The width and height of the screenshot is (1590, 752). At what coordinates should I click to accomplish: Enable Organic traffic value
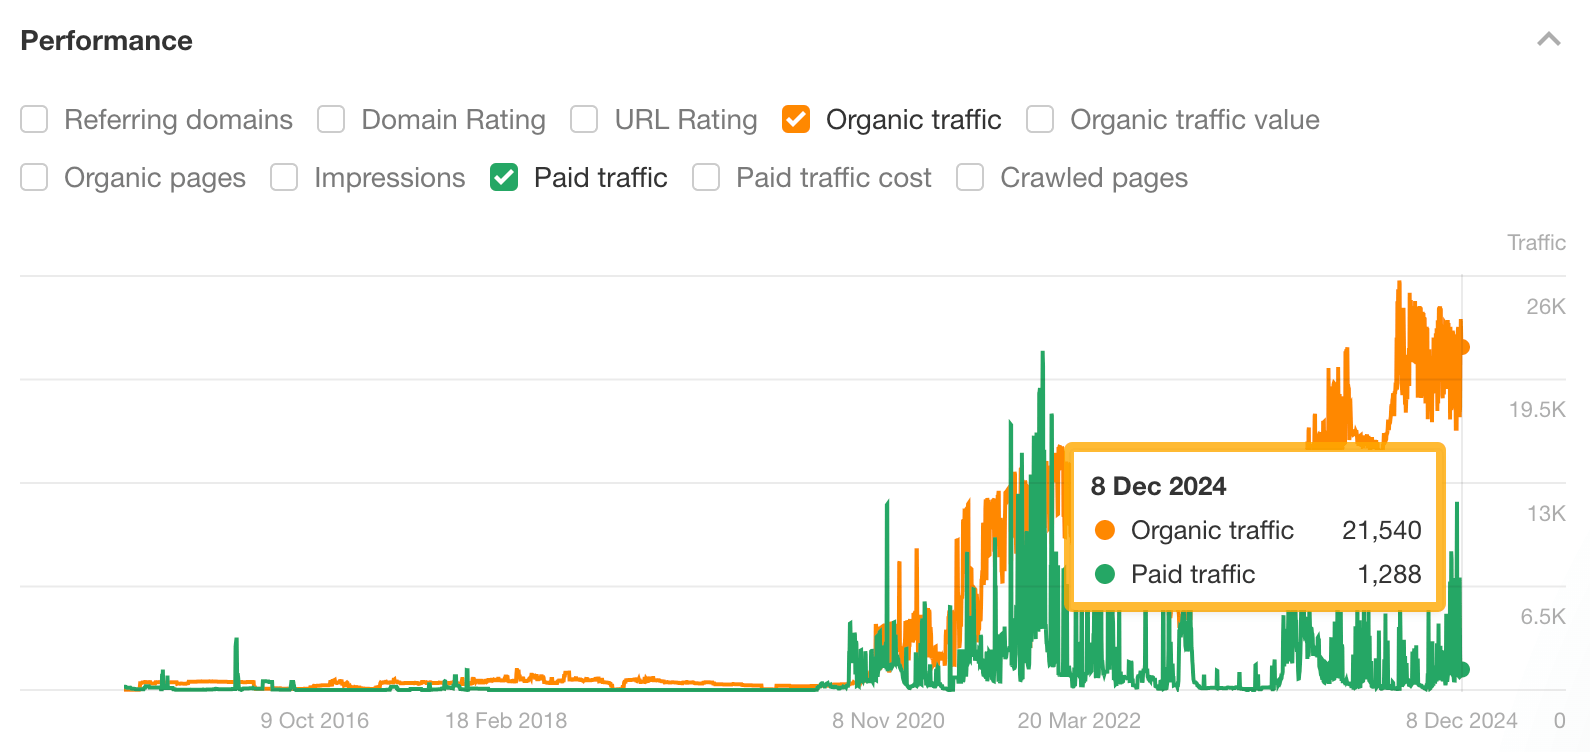1039,119
